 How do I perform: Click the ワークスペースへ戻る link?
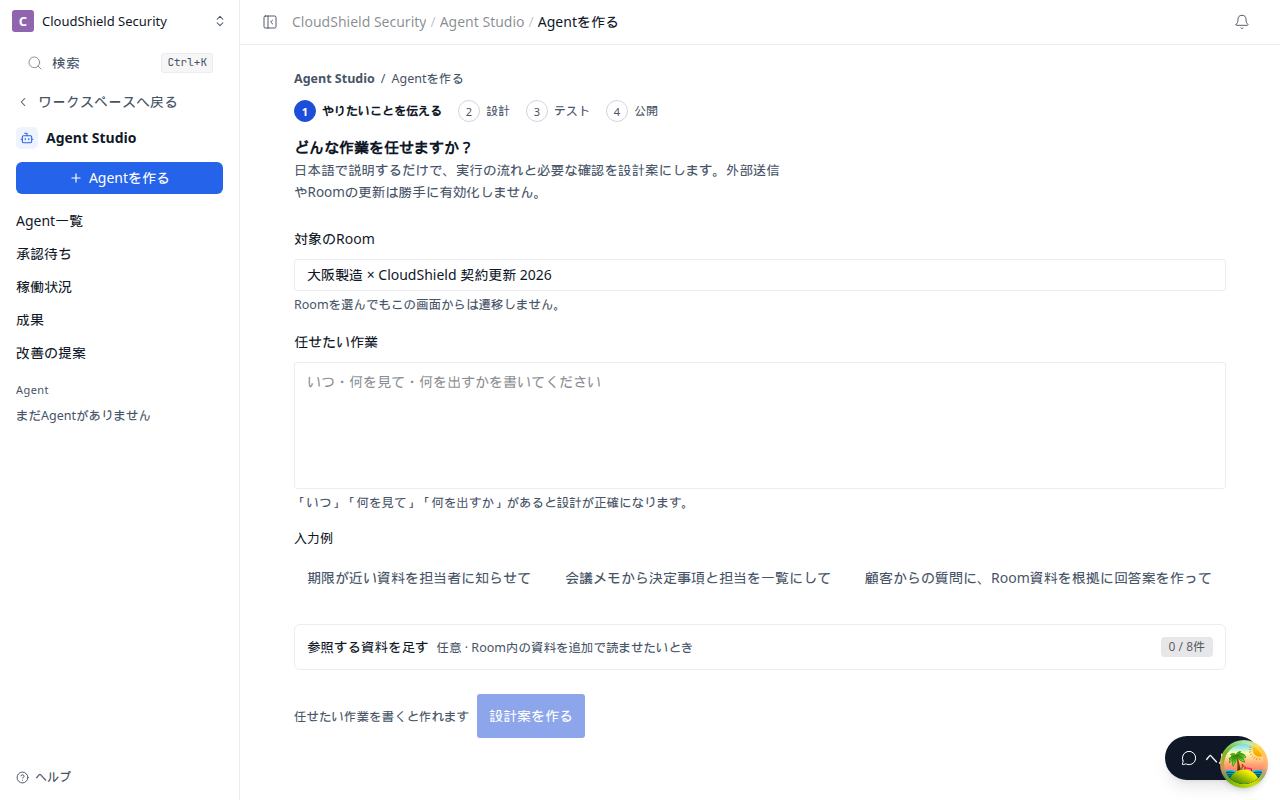pos(108,102)
